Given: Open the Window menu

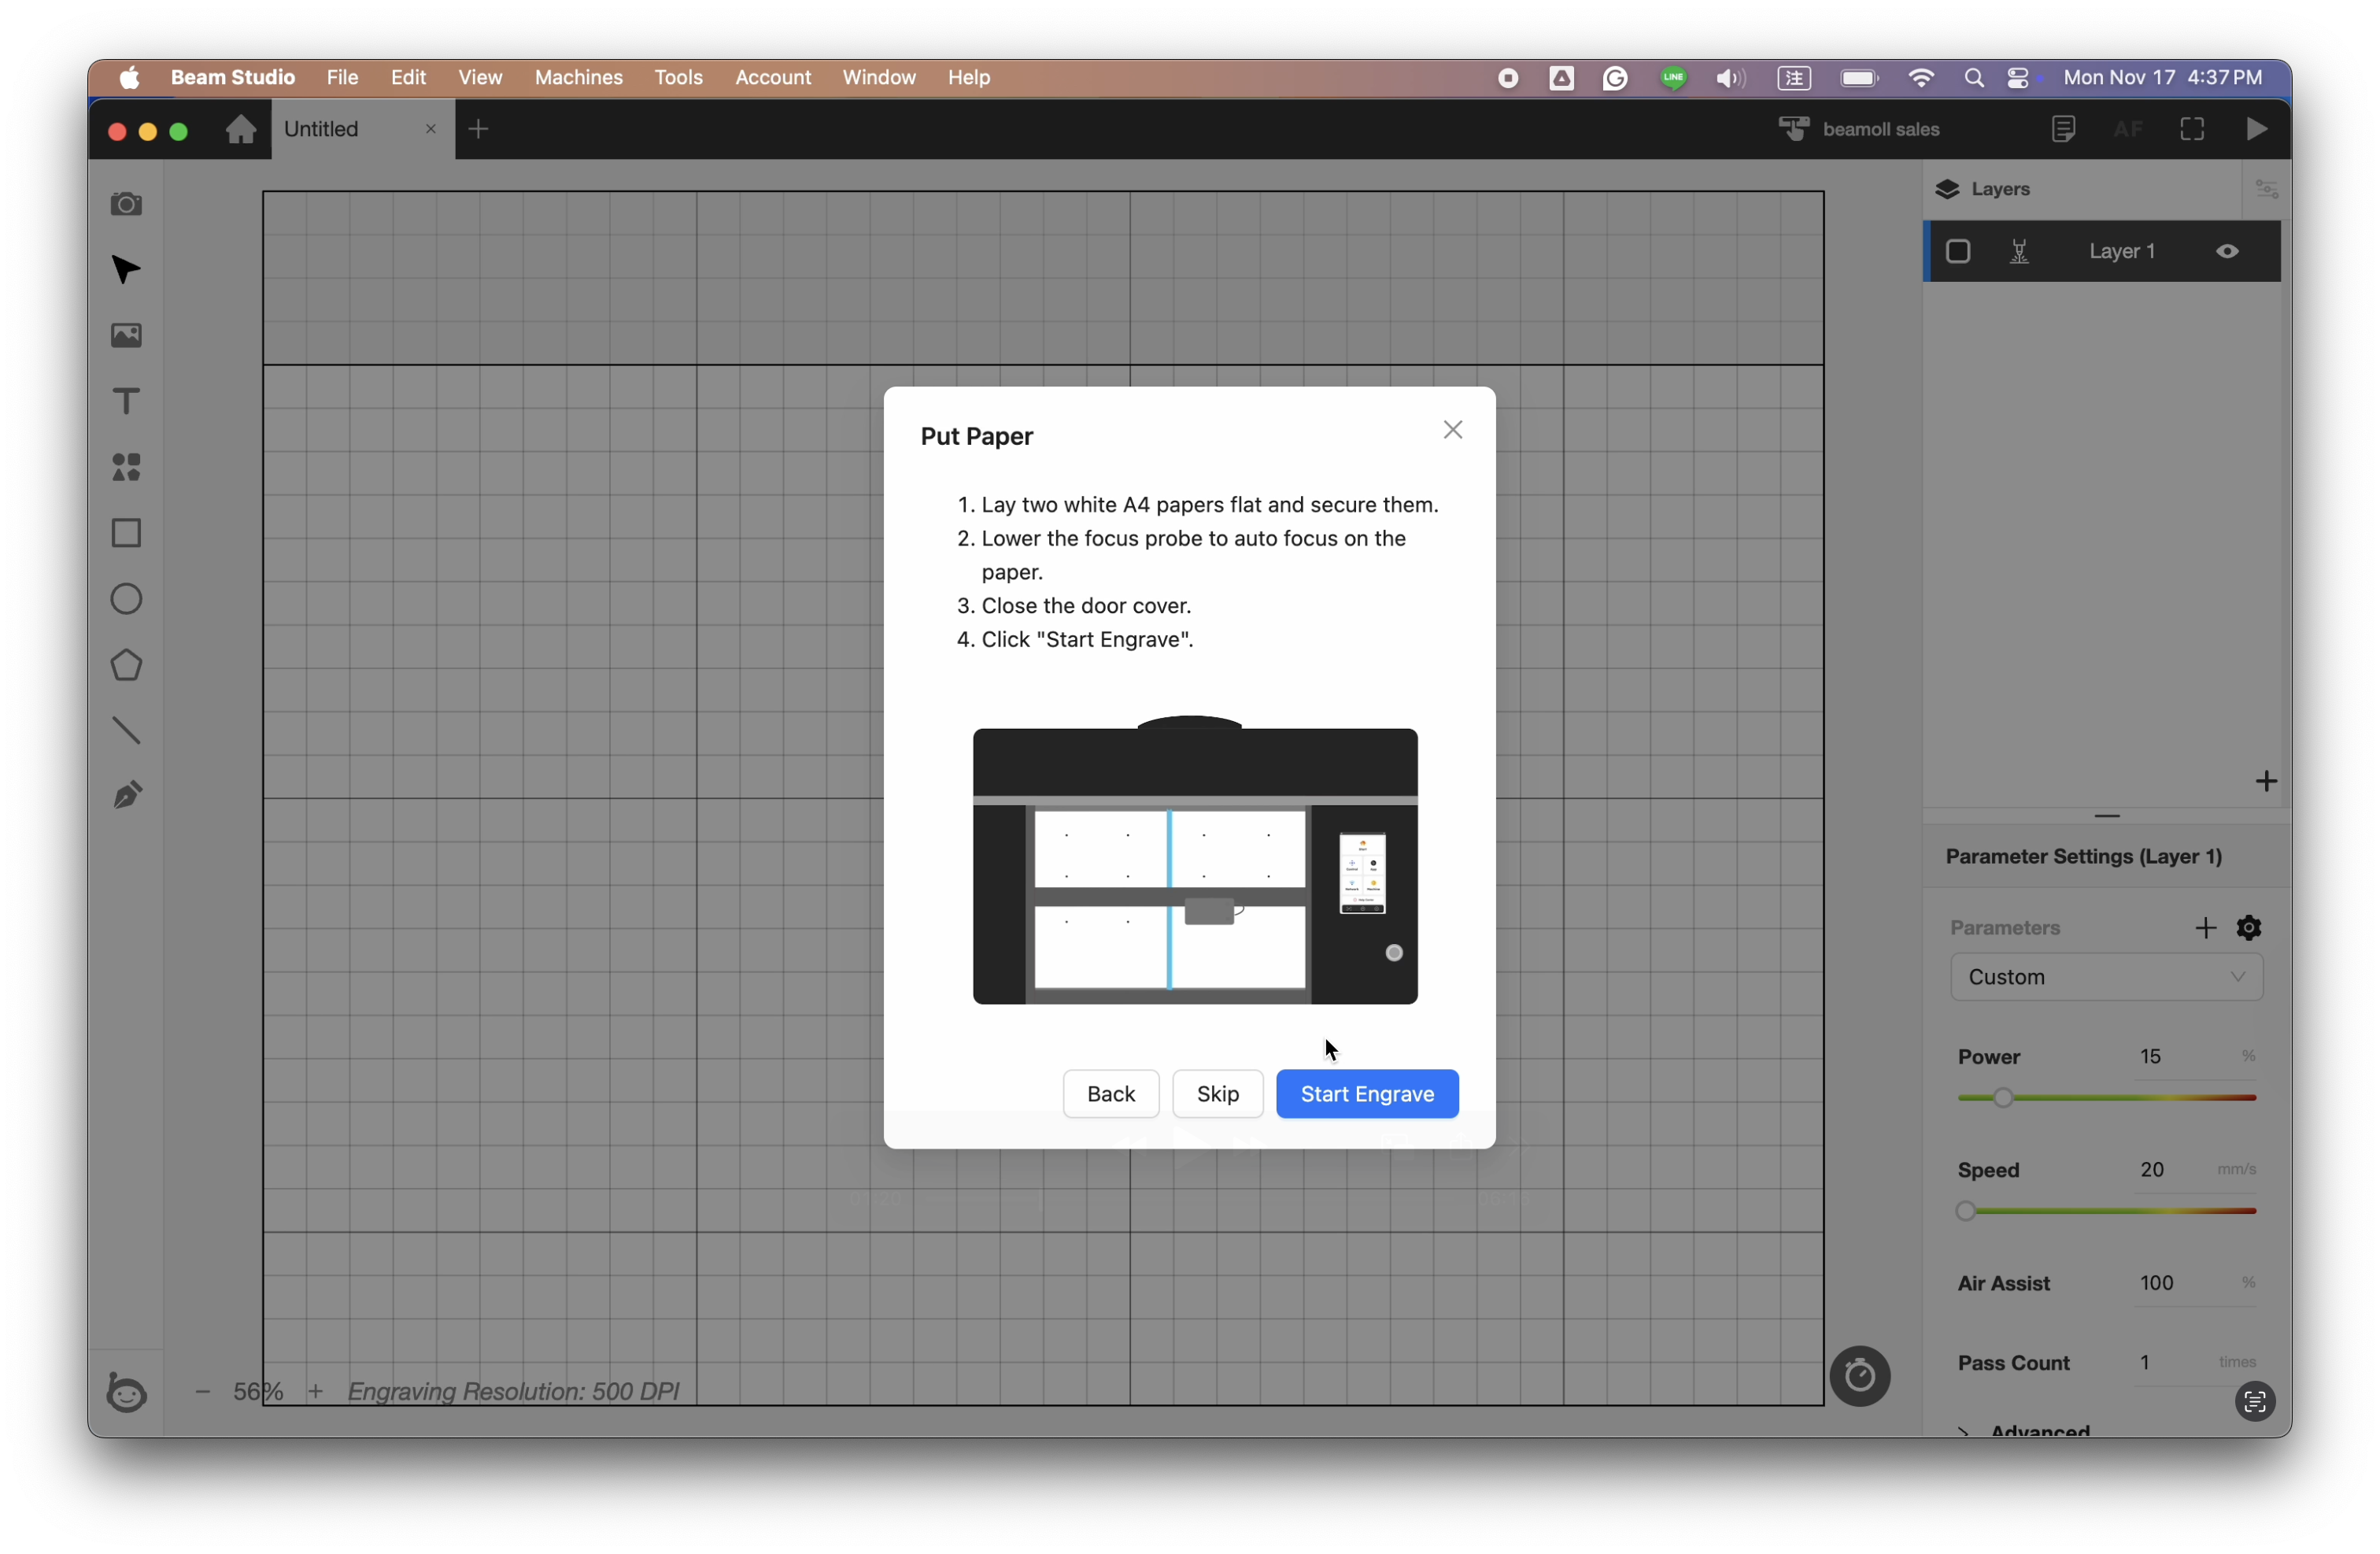Looking at the screenshot, I should (x=878, y=77).
